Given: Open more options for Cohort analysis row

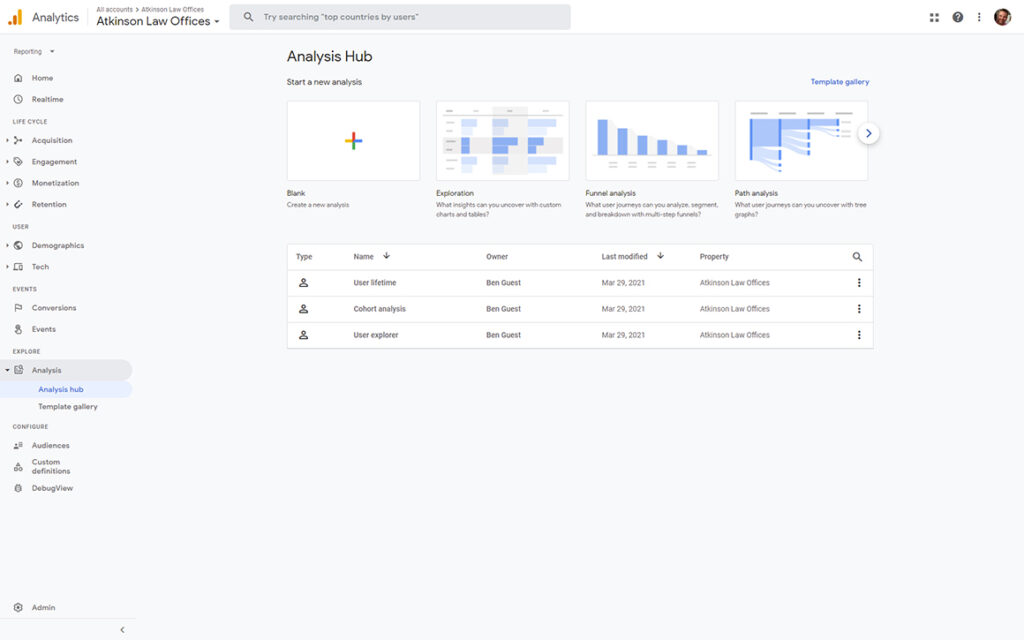Looking at the screenshot, I should tap(859, 309).
